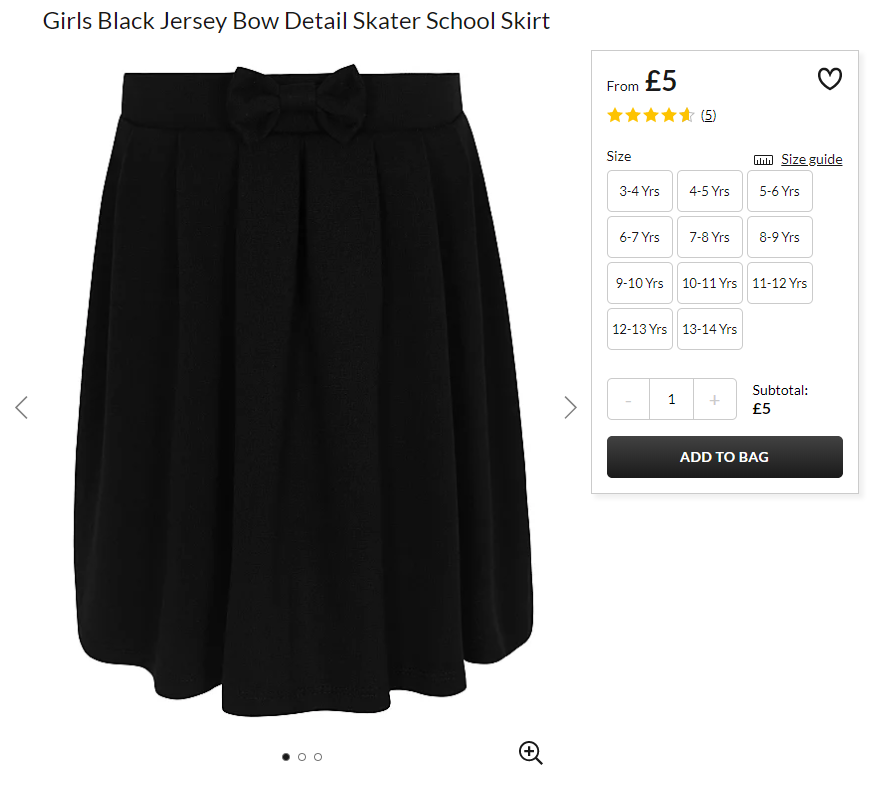Add item to wishlist with heart icon

point(830,79)
